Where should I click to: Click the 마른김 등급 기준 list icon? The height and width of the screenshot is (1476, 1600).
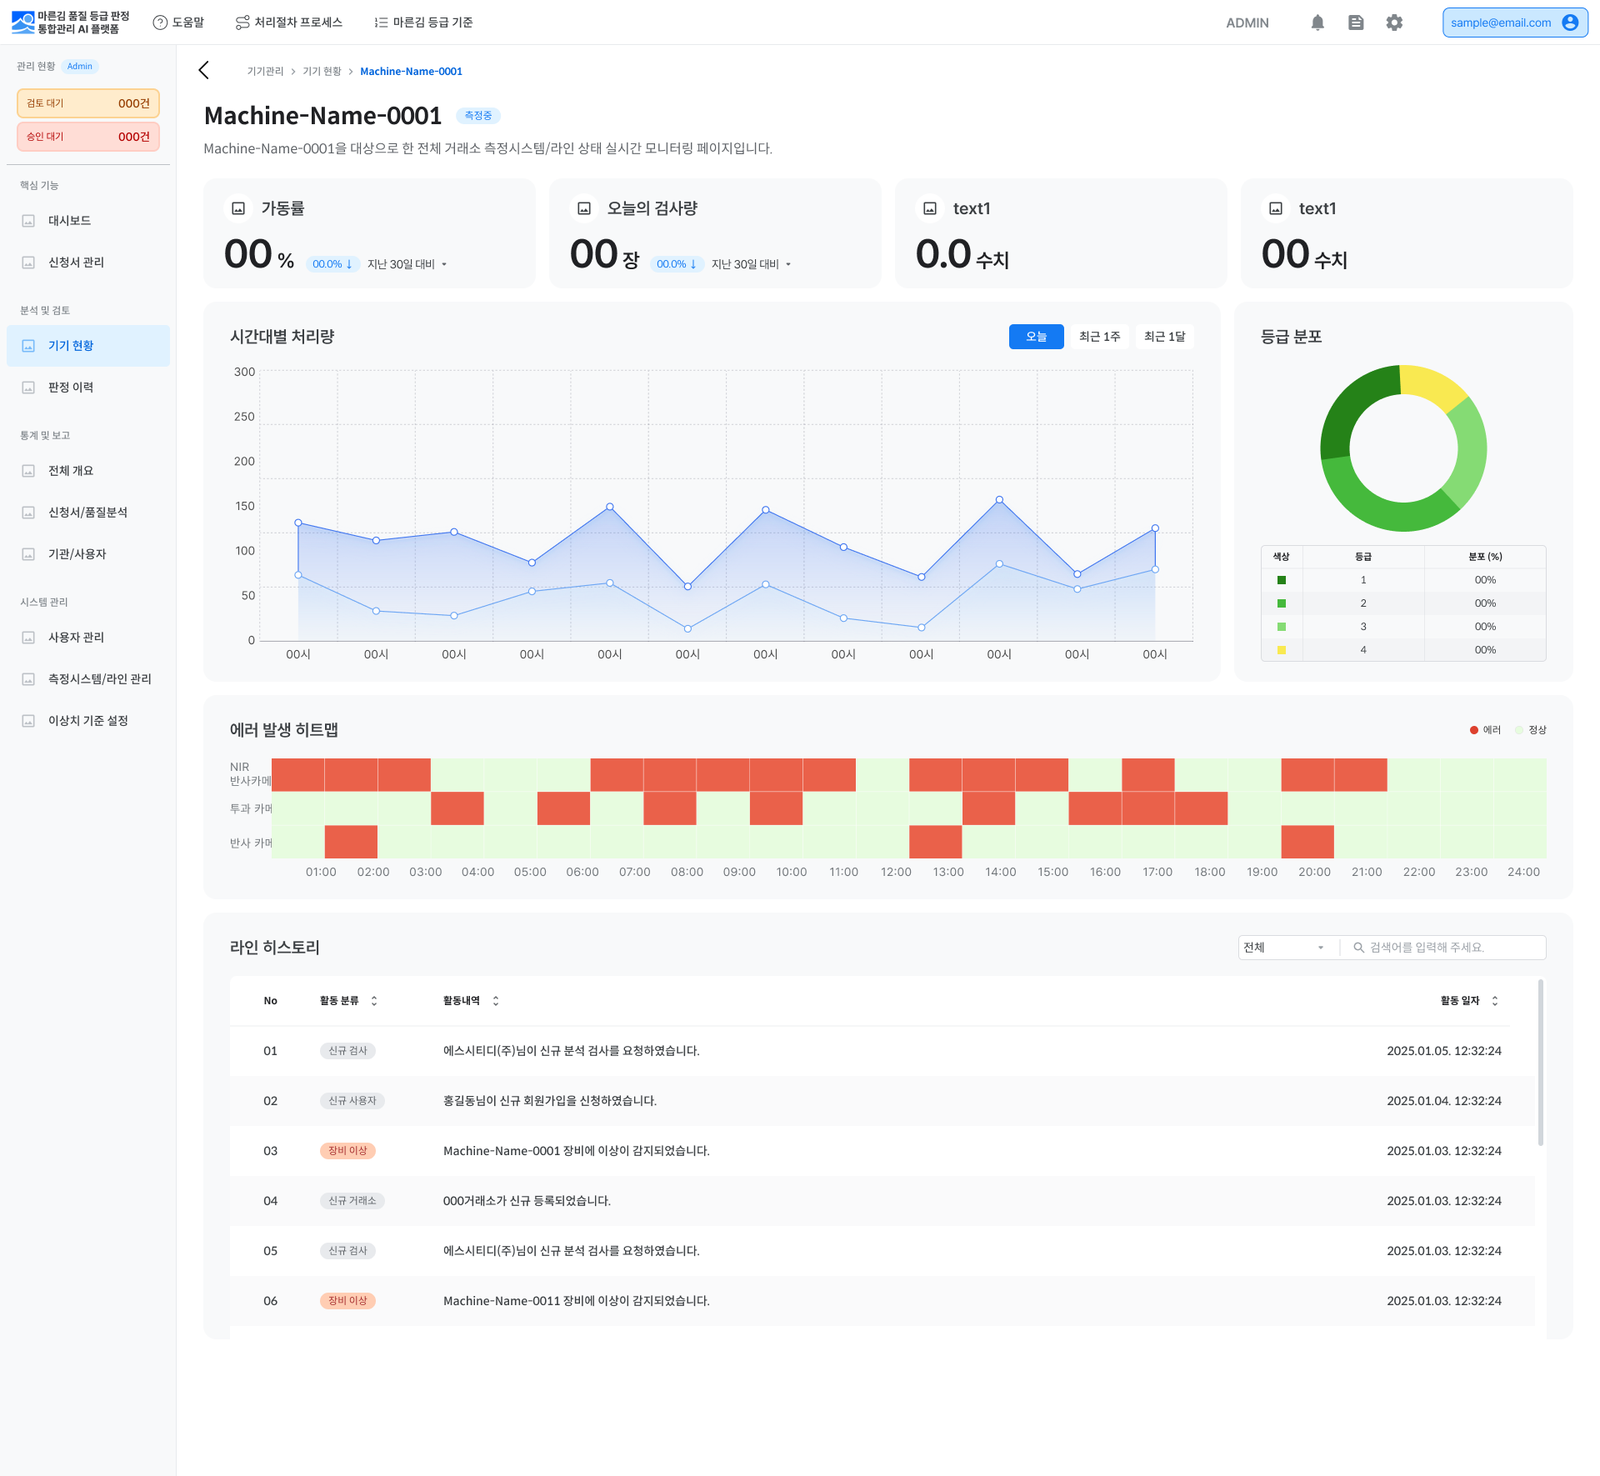pos(381,22)
